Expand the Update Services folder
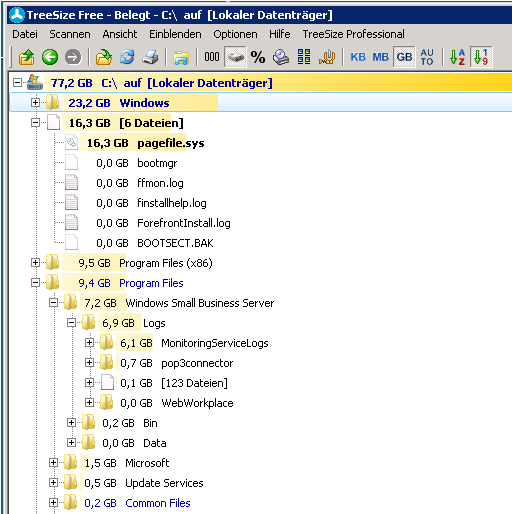Viewport: 512px width, 514px height. (53, 483)
